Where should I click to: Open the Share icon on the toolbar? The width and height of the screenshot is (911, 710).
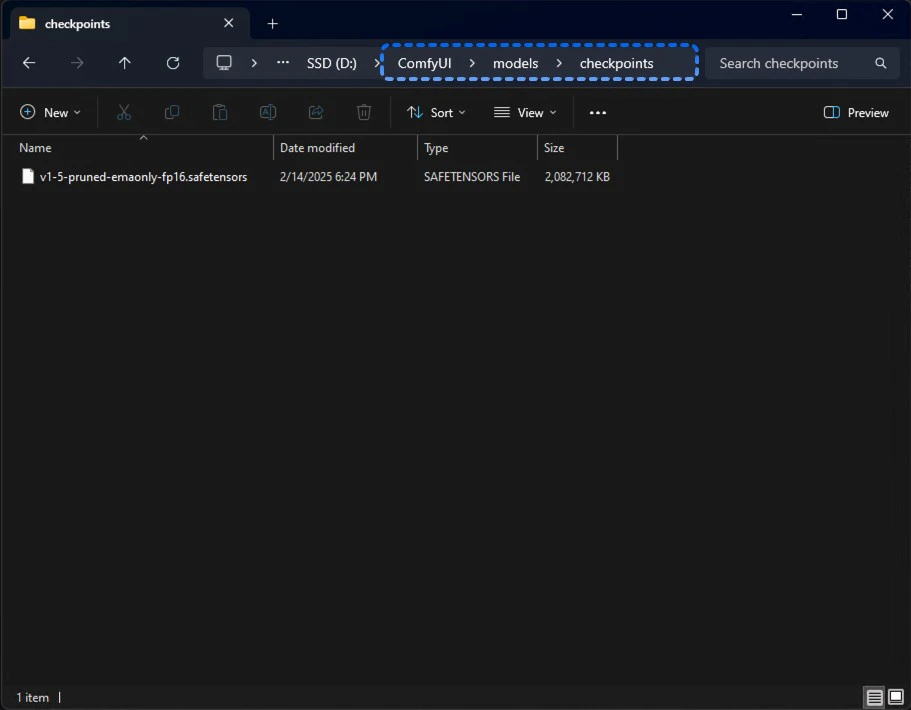coord(315,112)
